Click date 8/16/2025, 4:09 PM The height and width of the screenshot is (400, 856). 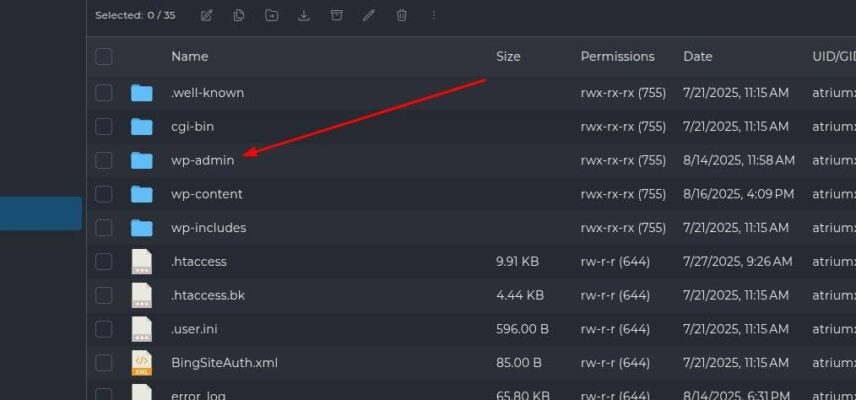[739, 194]
